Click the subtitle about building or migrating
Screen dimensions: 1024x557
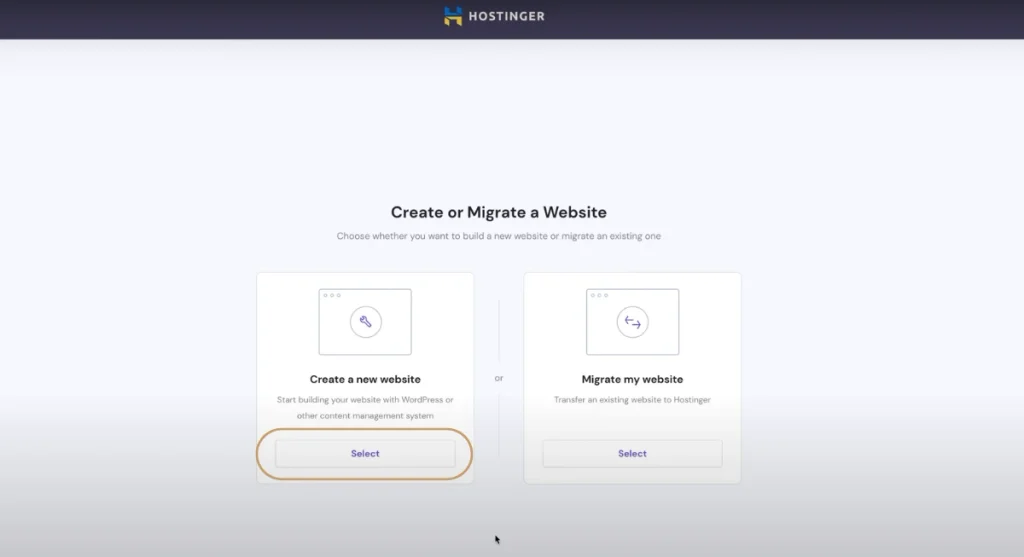(x=499, y=236)
